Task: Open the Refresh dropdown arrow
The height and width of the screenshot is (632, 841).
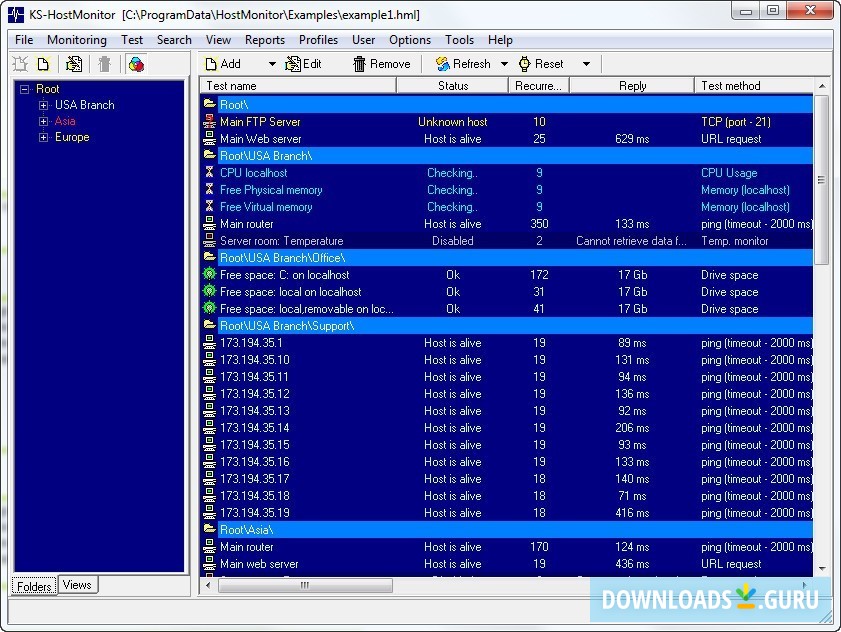Action: click(504, 64)
